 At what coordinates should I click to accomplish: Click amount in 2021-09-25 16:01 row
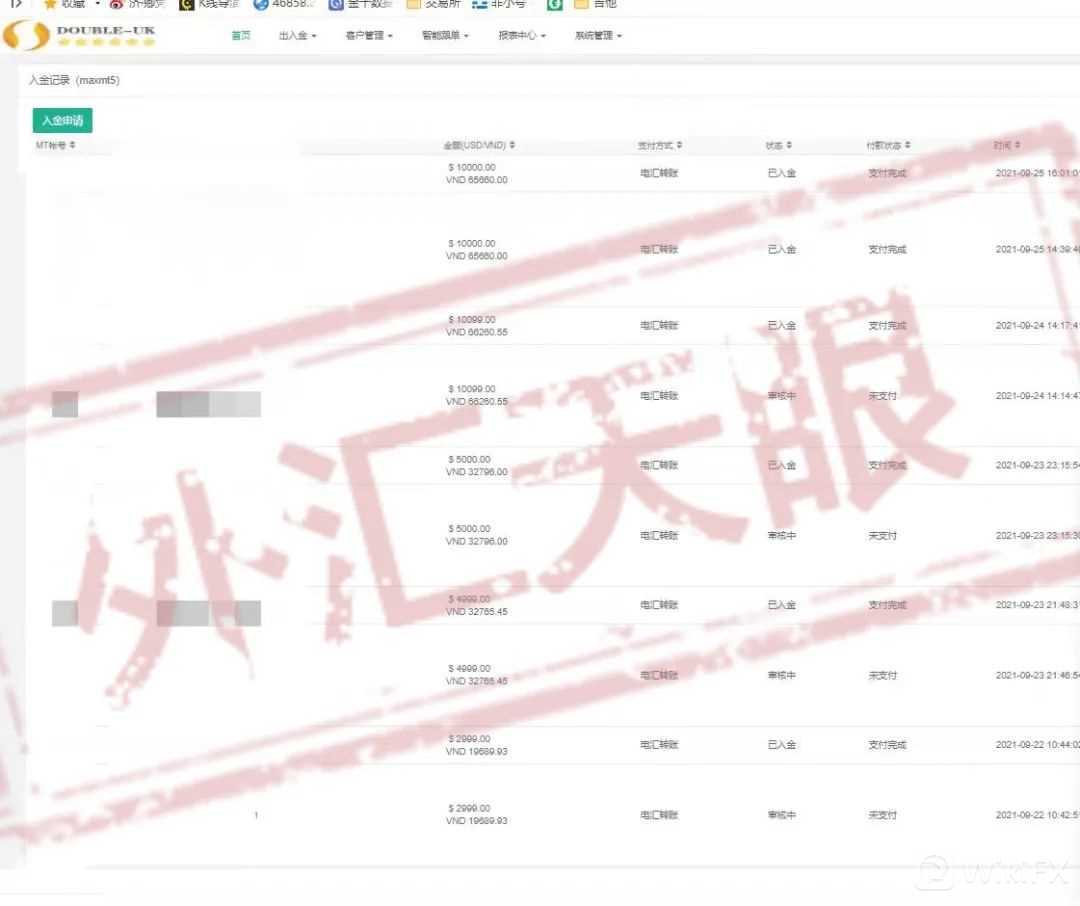click(x=477, y=174)
